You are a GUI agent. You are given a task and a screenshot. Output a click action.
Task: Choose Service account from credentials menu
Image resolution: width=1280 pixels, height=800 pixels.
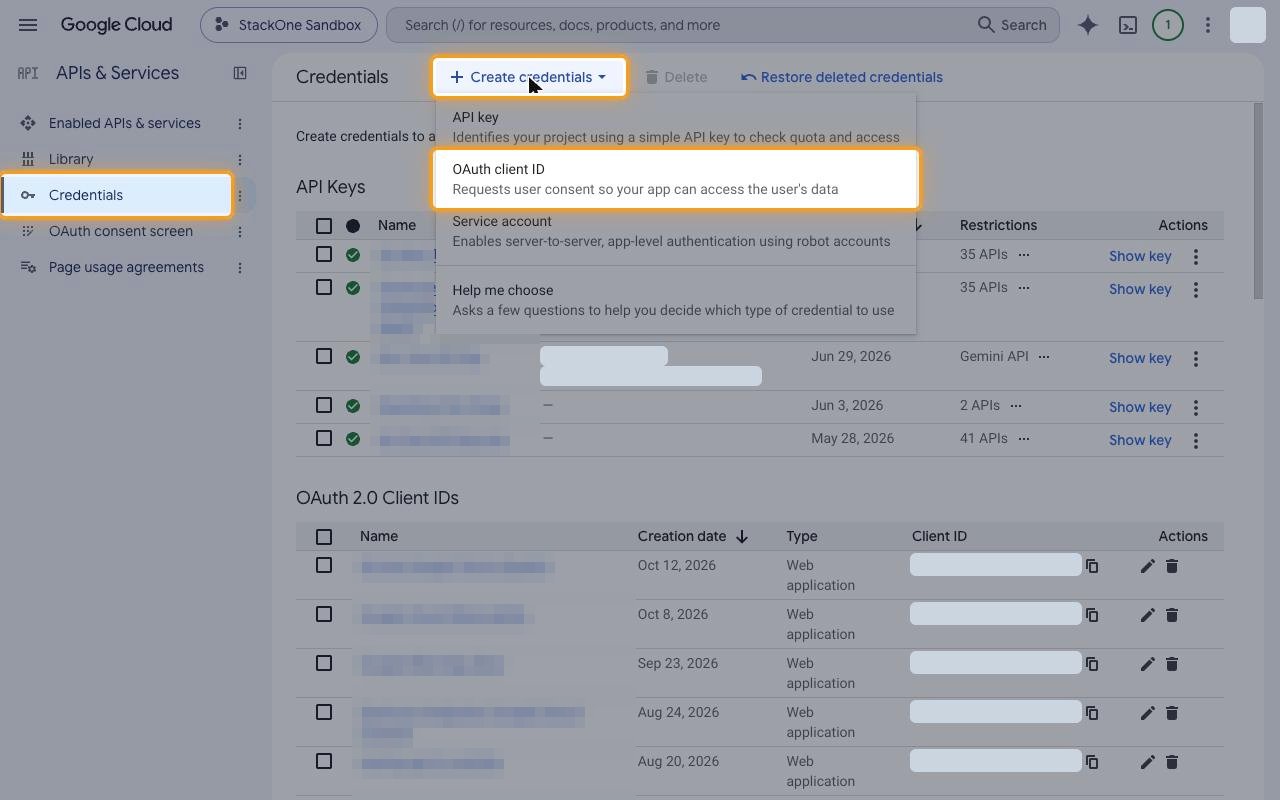(x=676, y=231)
